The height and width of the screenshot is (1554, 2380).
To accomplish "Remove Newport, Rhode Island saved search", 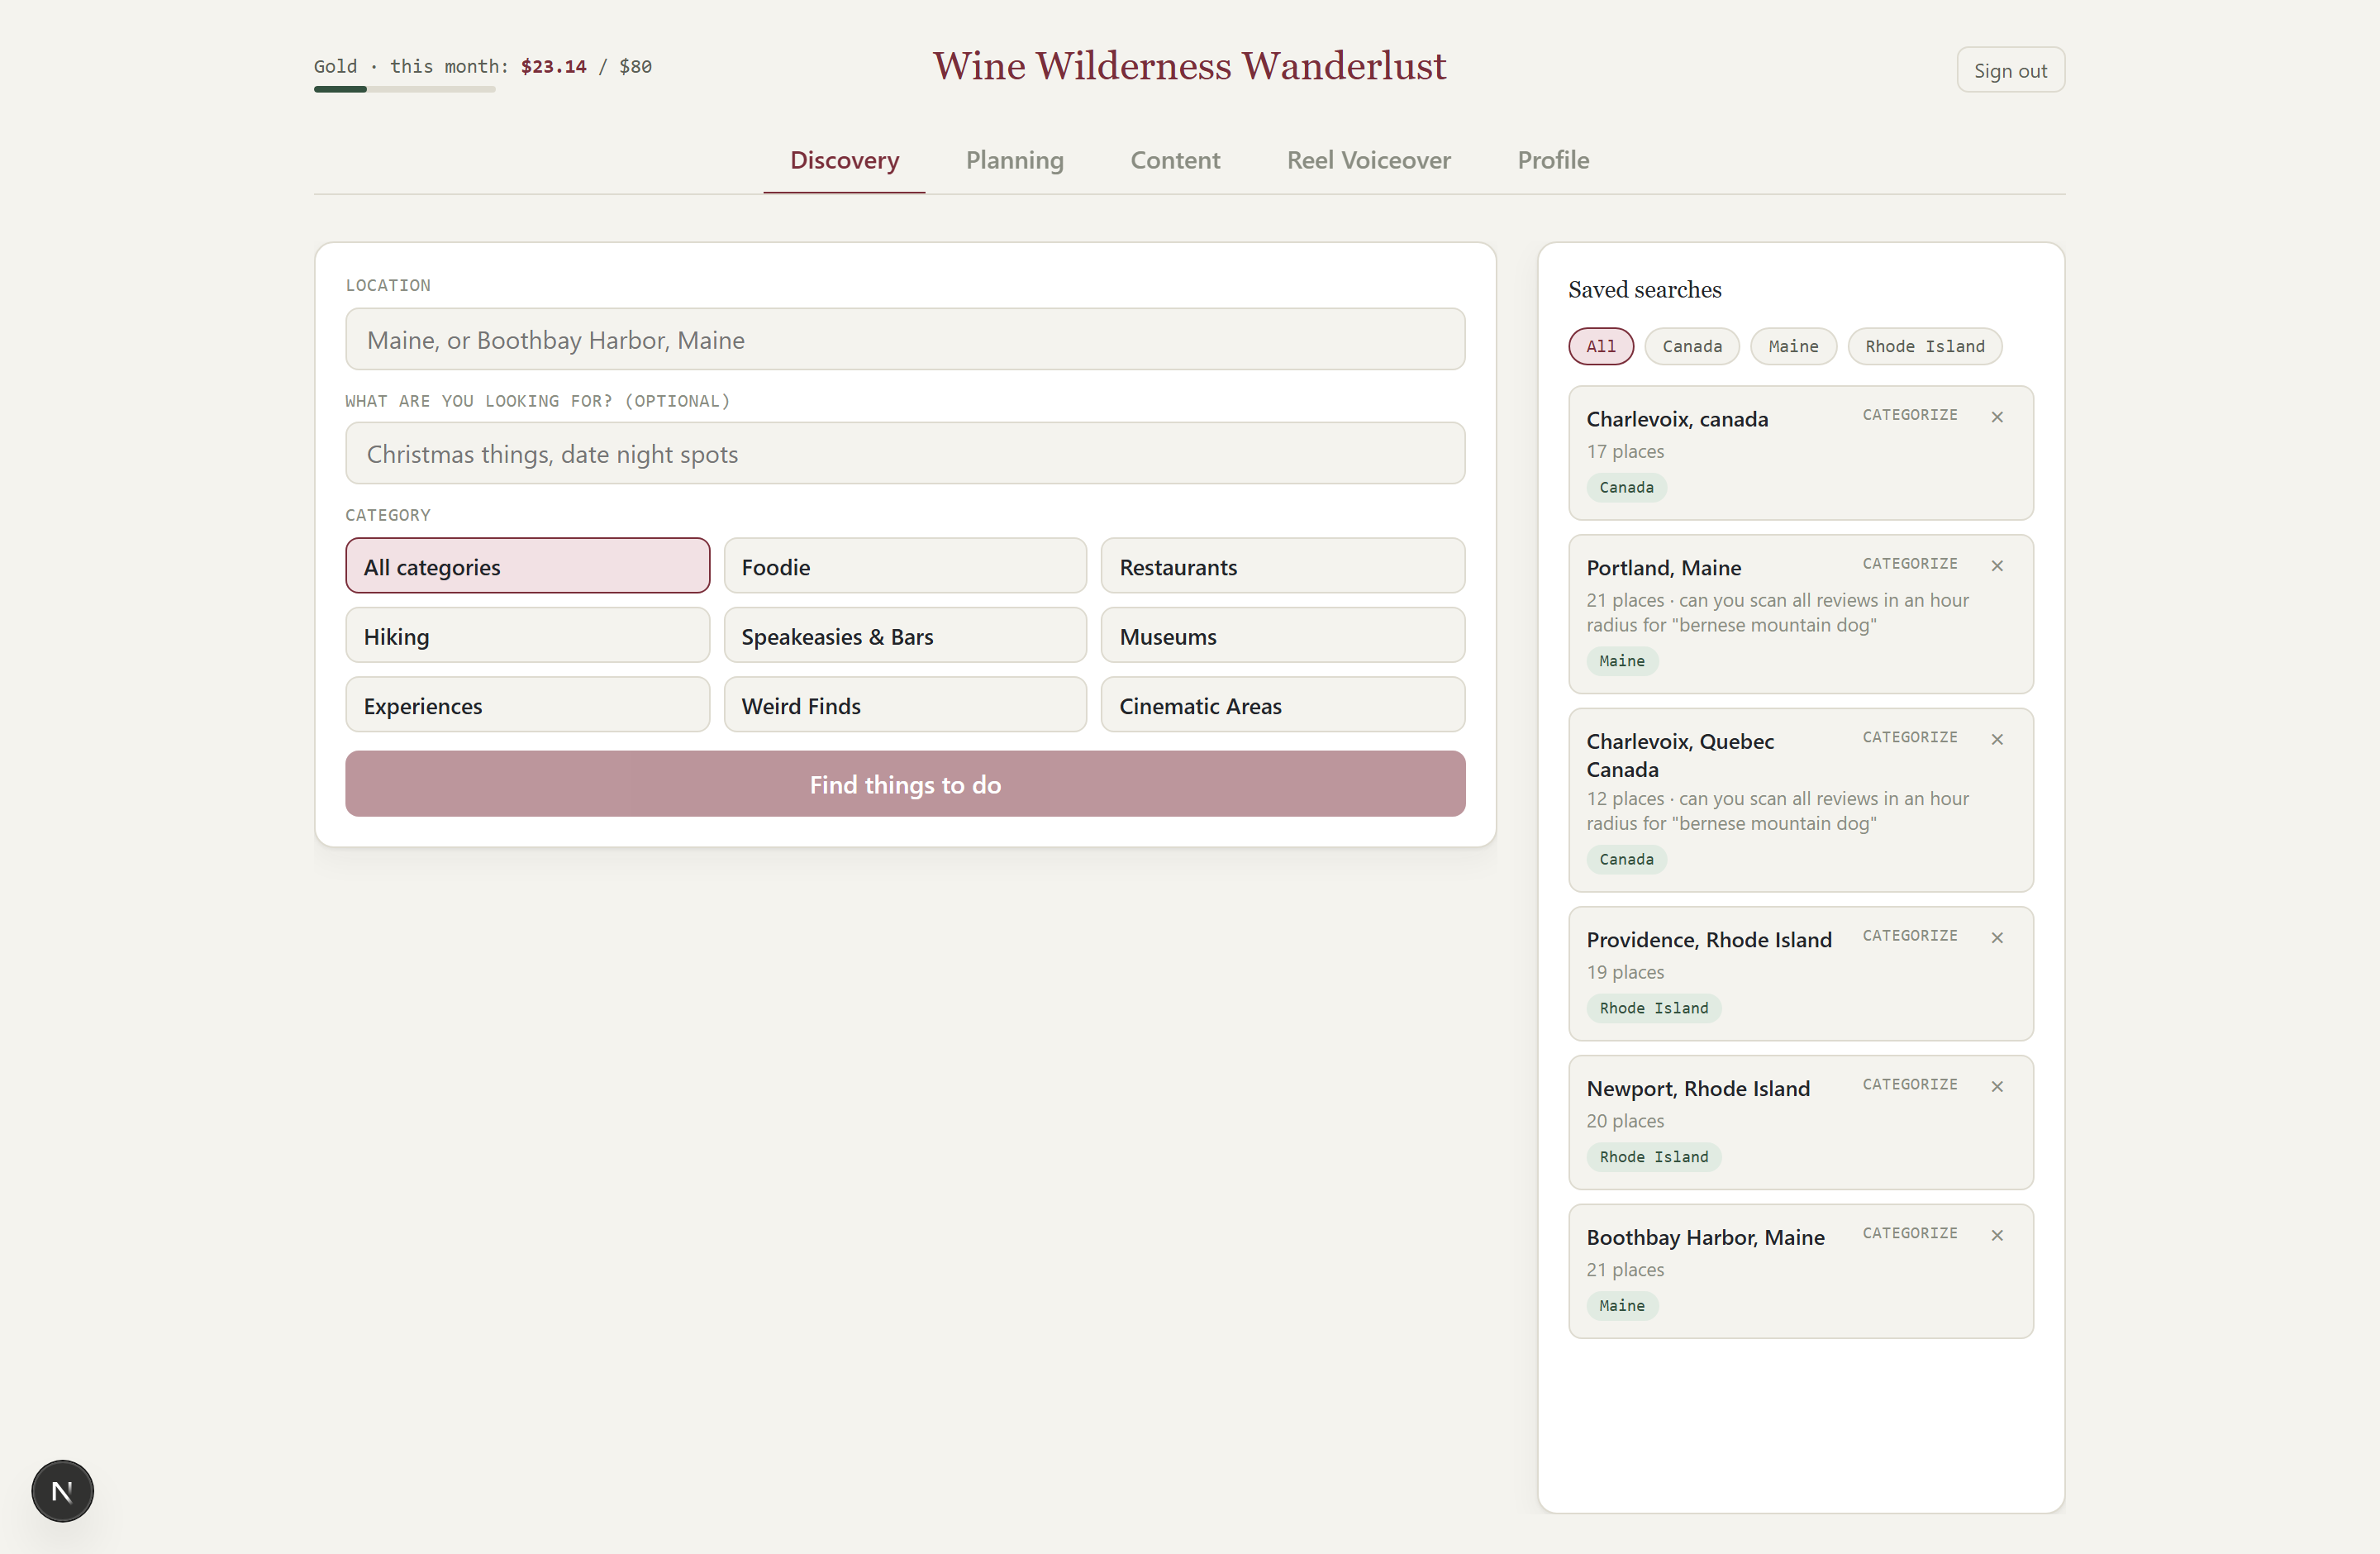I will 1997,1086.
